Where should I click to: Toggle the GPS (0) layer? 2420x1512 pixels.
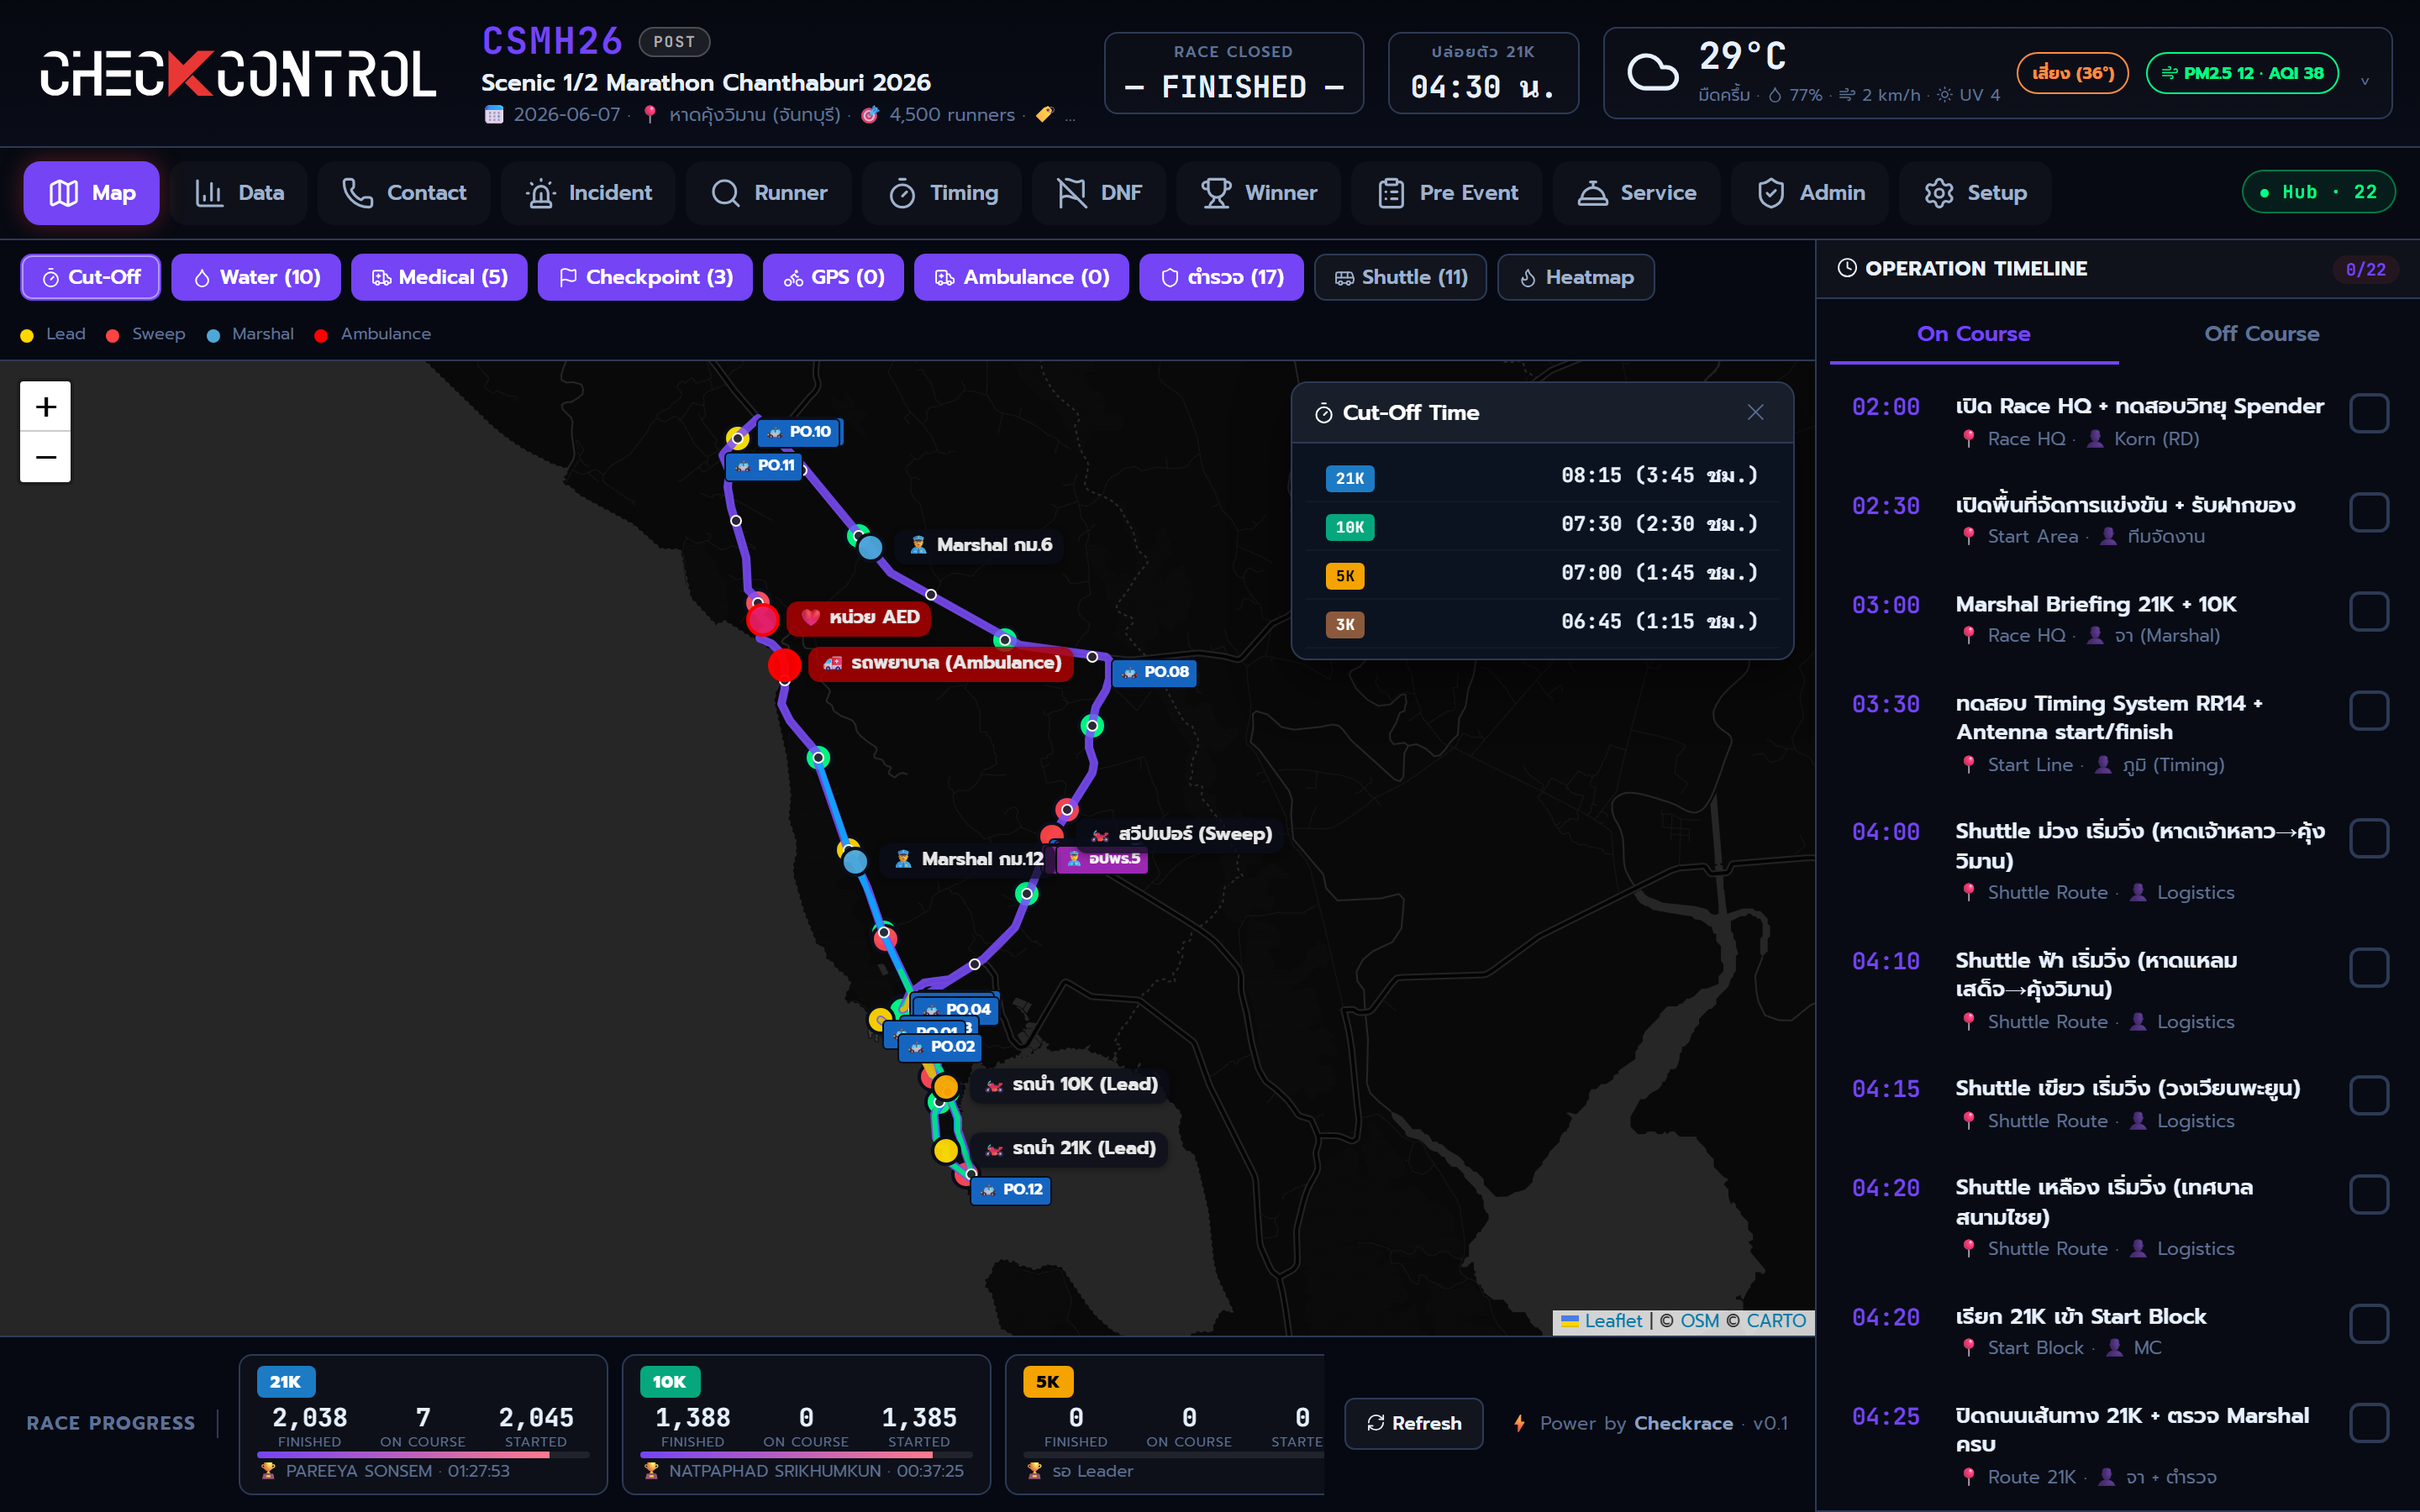point(833,277)
